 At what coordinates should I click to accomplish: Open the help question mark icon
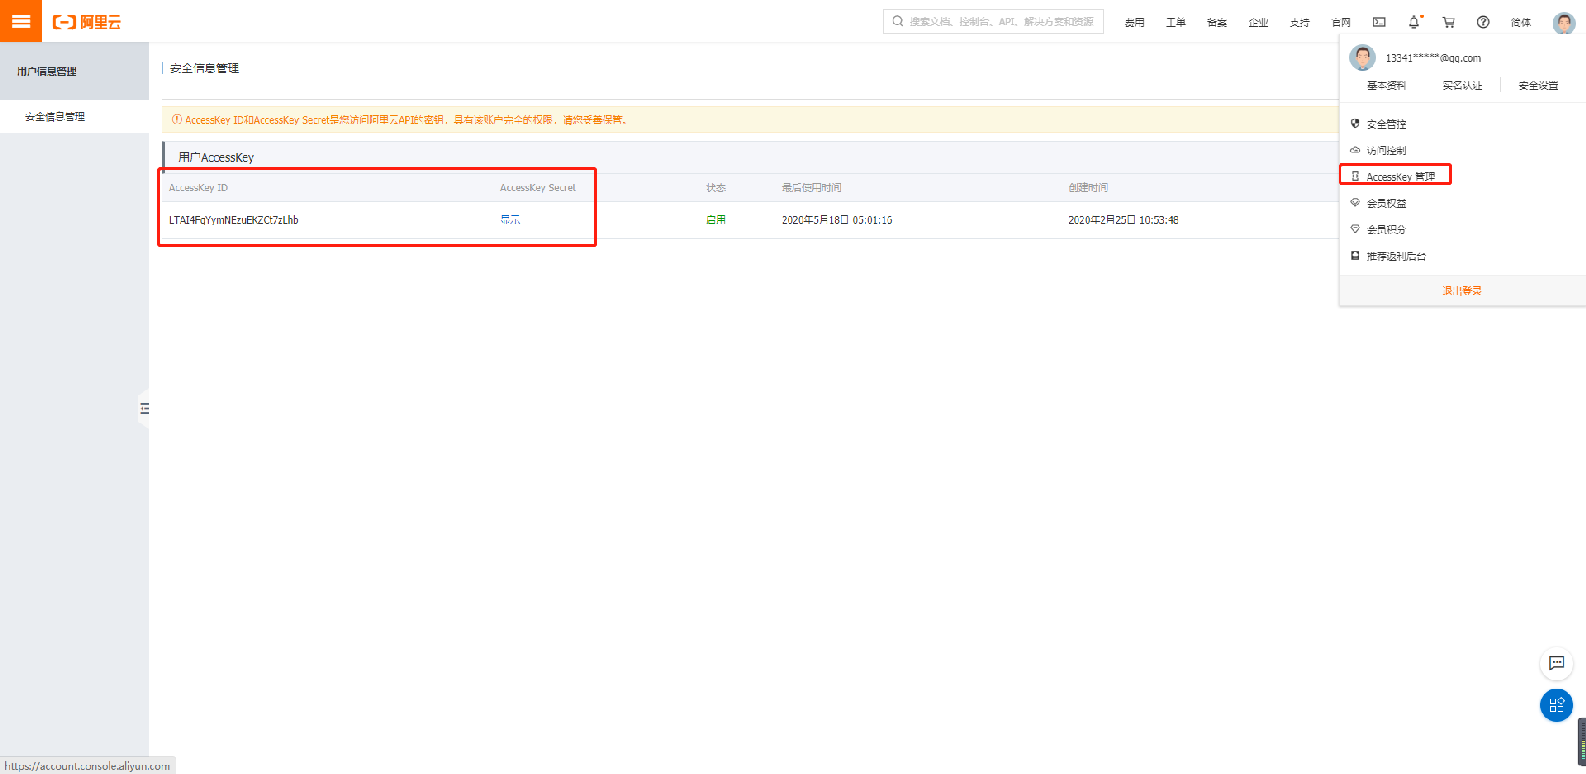(x=1483, y=22)
